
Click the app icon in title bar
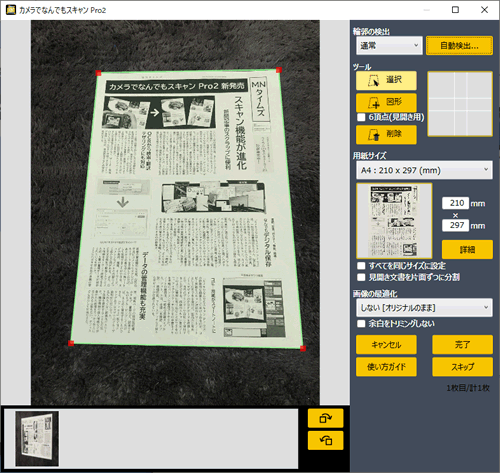point(11,10)
